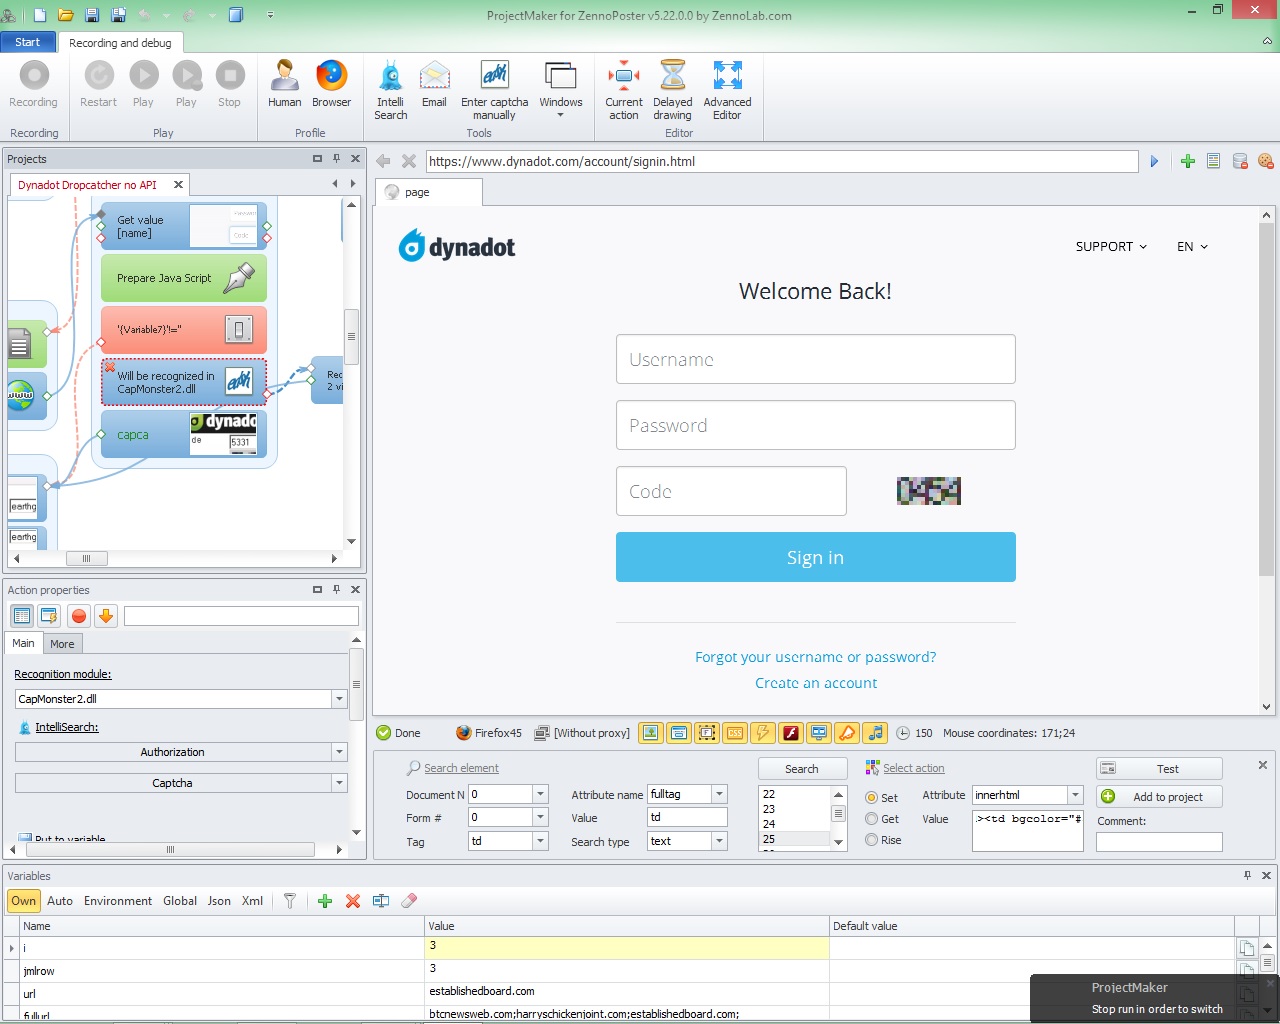Image resolution: width=1280 pixels, height=1024 pixels.
Task: Select the Own variables tab
Action: tap(23, 901)
